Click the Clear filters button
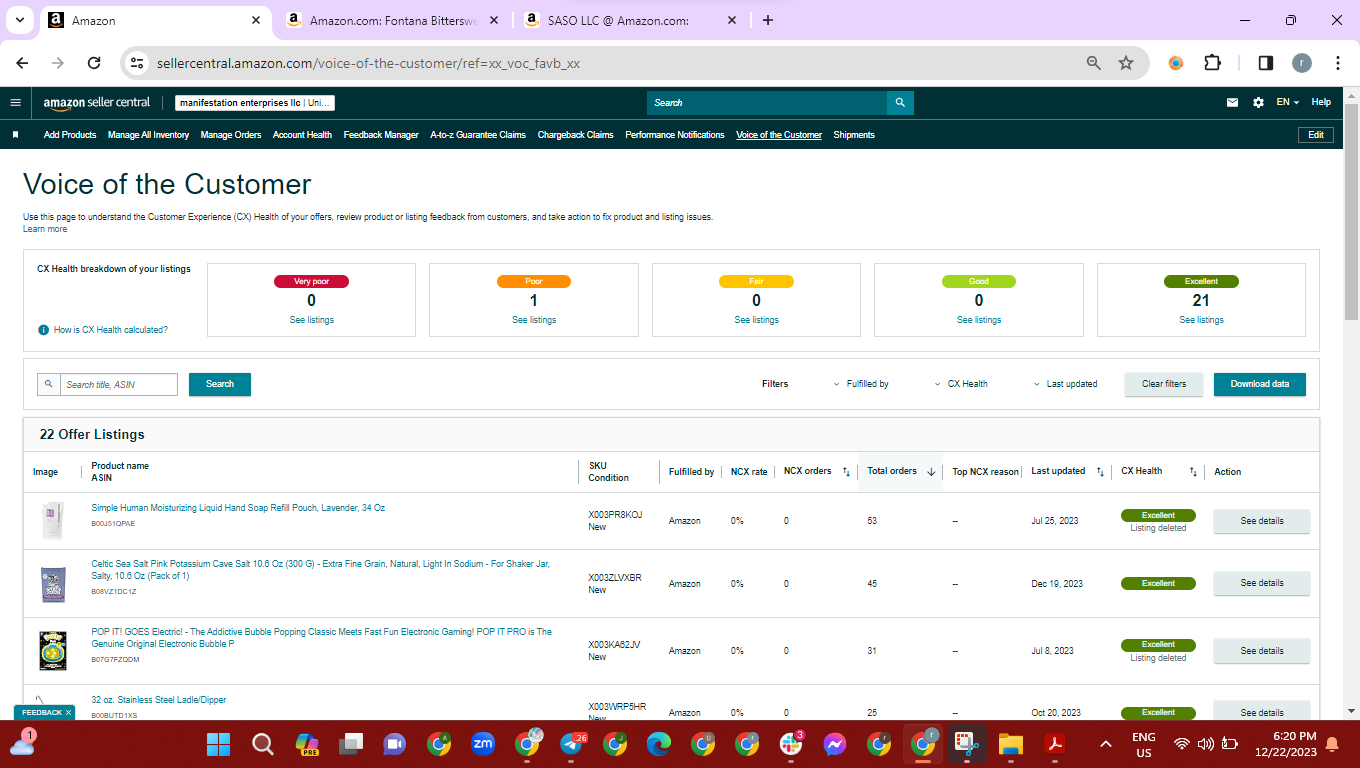The image size is (1360, 768). pos(1164,384)
